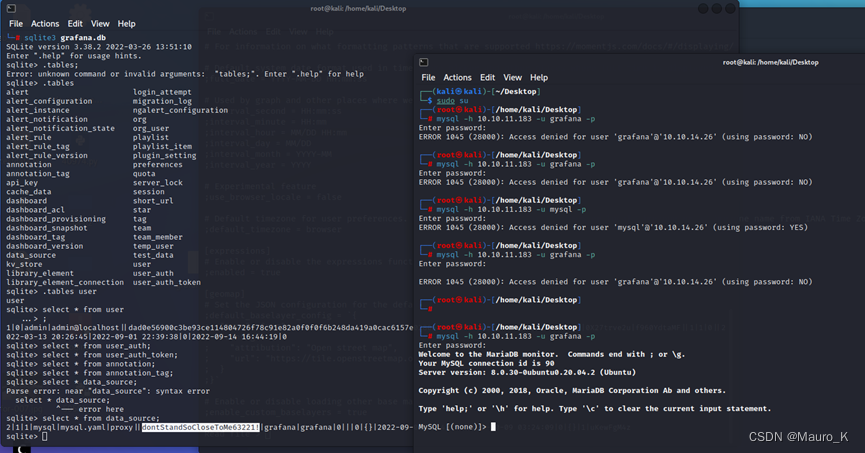Select the alert_rule_version table name
This screenshot has height=453, width=865.
[47, 155]
